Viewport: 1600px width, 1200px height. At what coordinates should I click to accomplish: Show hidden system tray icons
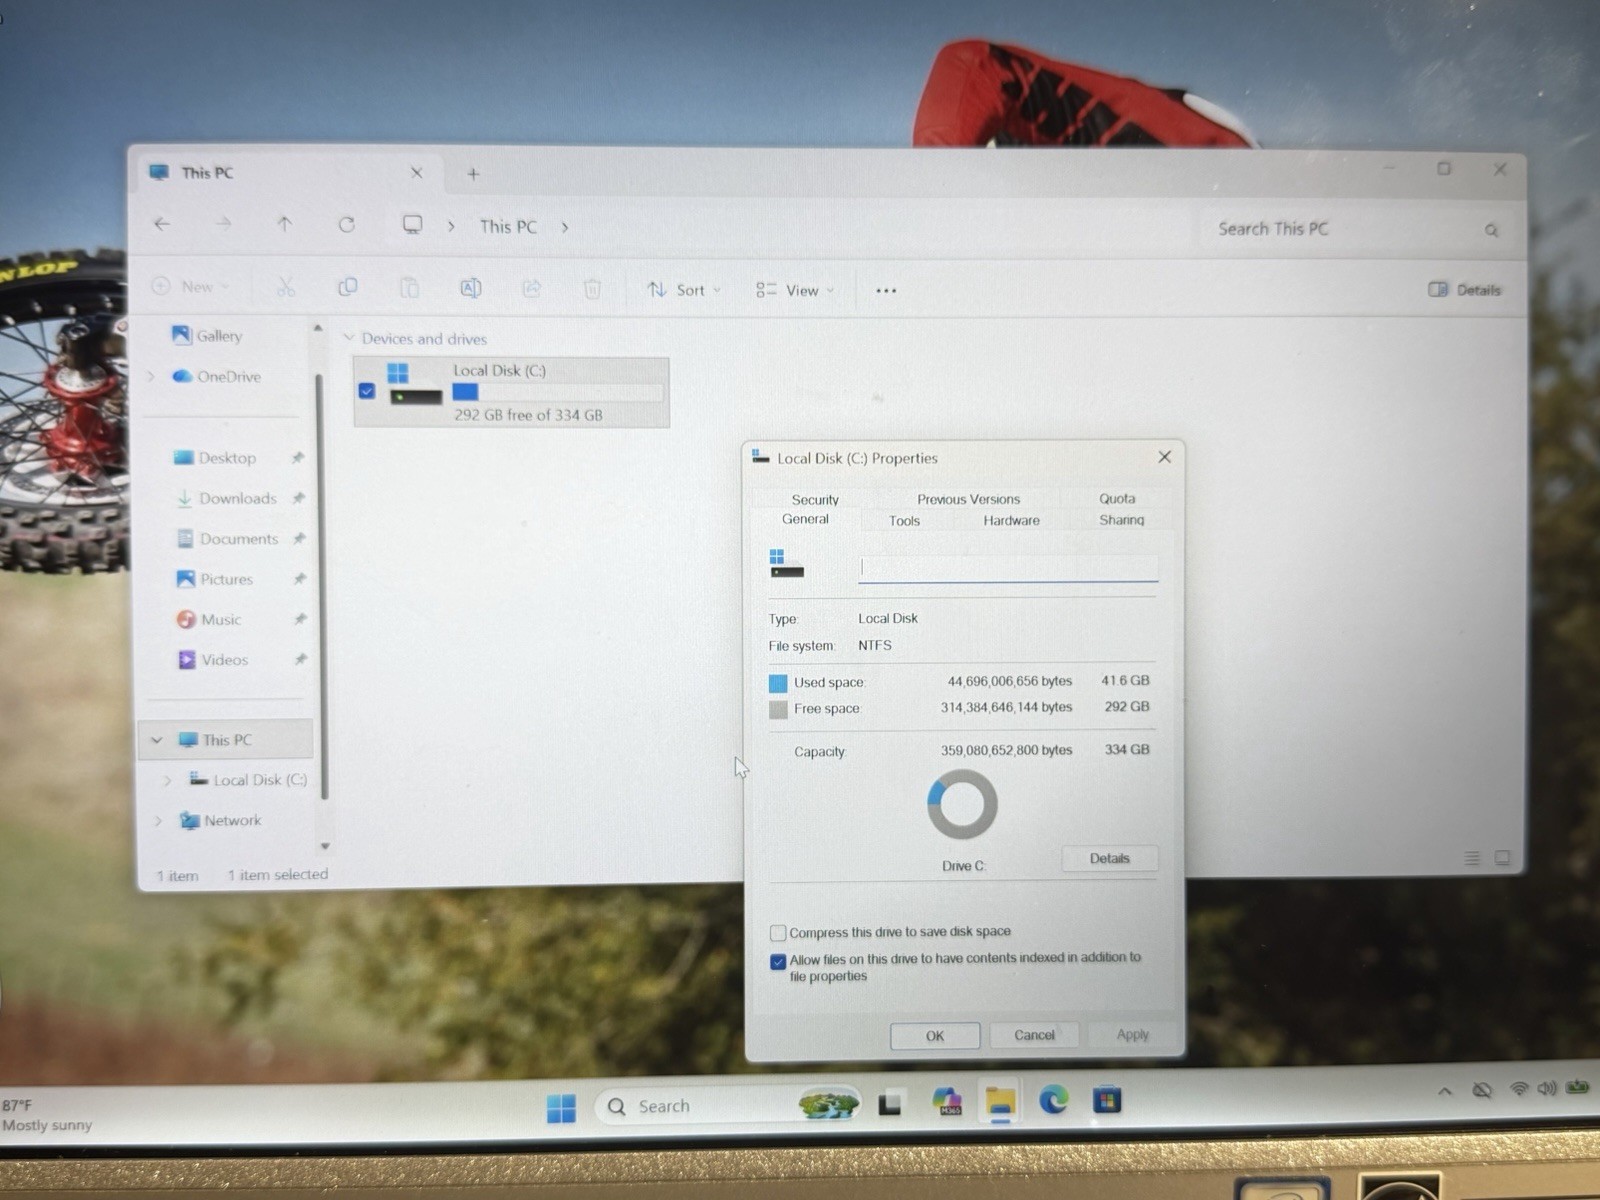point(1445,1091)
